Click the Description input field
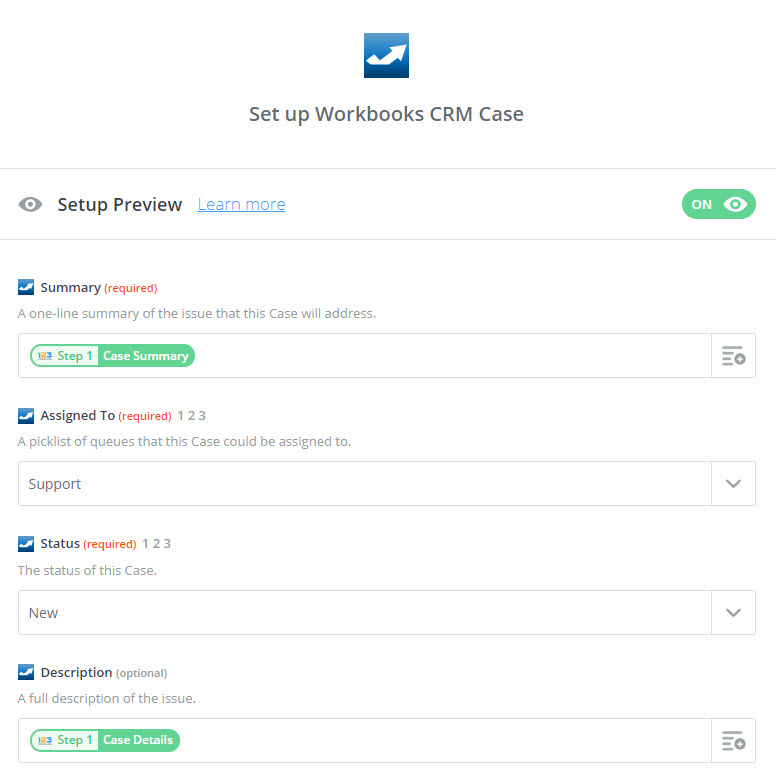The width and height of the screenshot is (776, 776). tap(364, 740)
